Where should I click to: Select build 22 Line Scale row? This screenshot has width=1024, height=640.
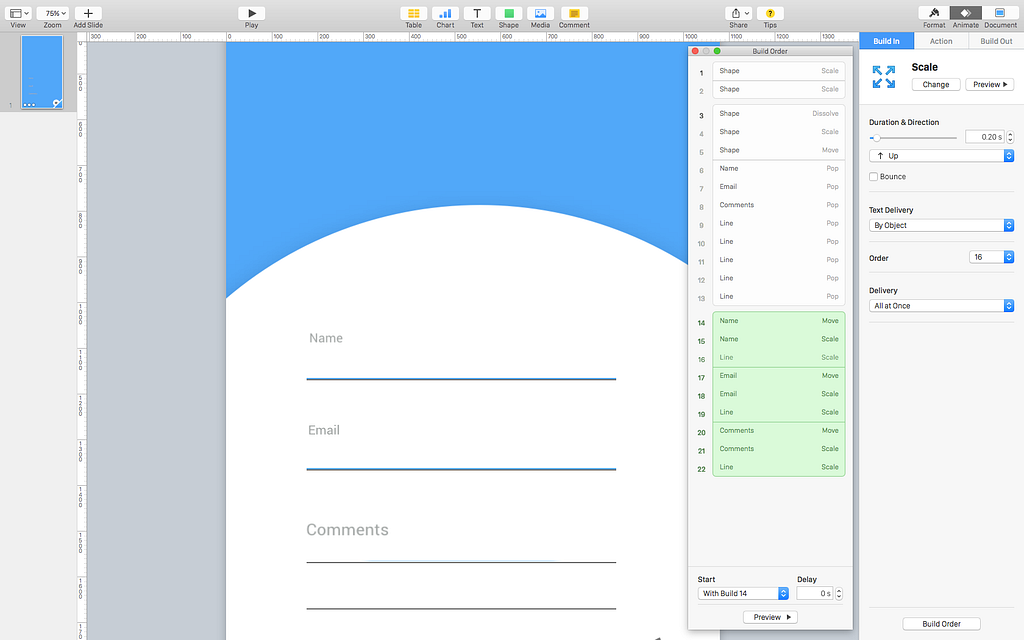pyautogui.click(x=778, y=467)
